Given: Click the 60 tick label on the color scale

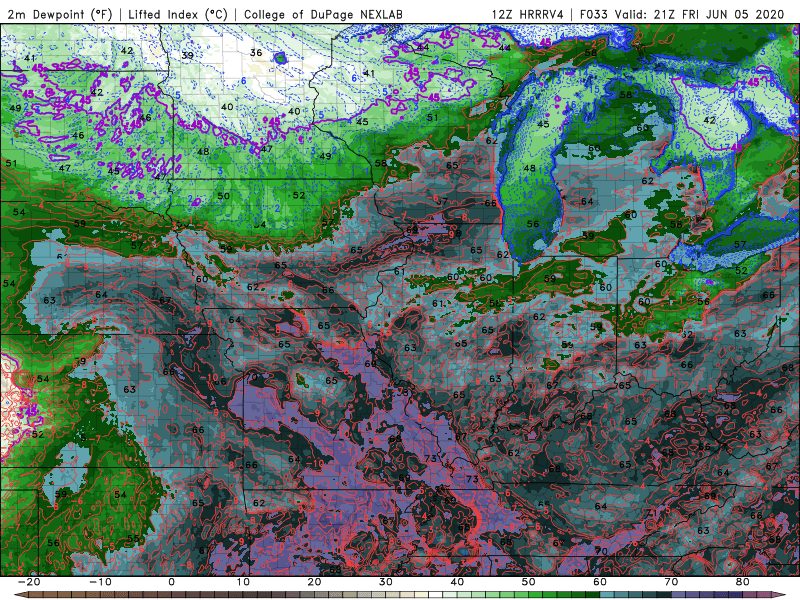Looking at the screenshot, I should pos(600,582).
